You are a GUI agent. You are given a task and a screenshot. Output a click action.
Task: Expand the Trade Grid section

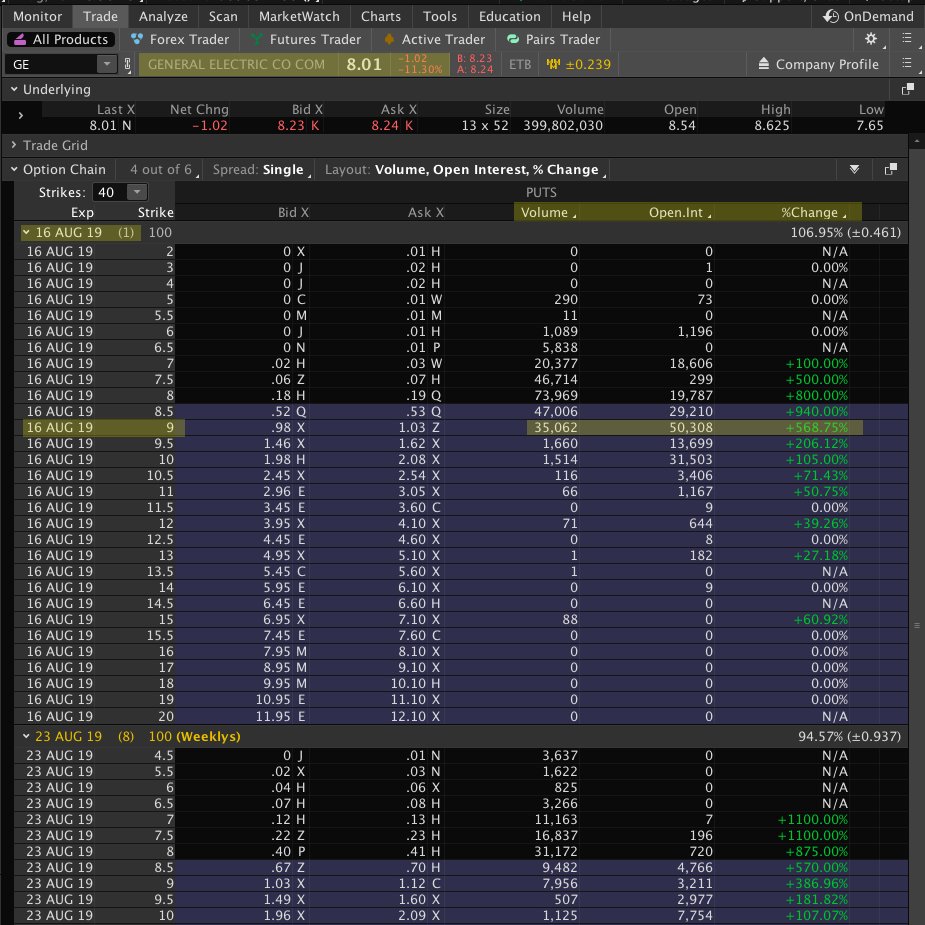click(x=14, y=145)
